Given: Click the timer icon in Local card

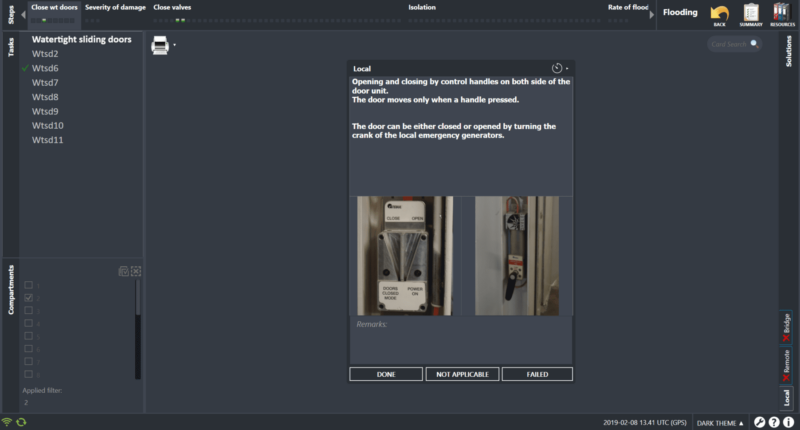Looking at the screenshot, I should [x=557, y=68].
